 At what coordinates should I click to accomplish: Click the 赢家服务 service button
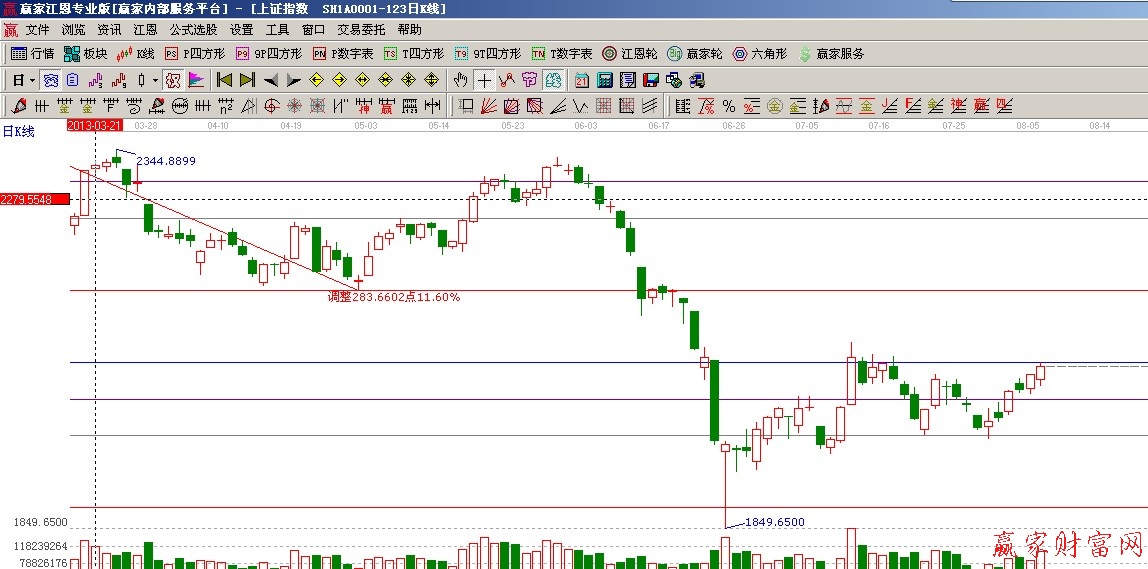[831, 54]
